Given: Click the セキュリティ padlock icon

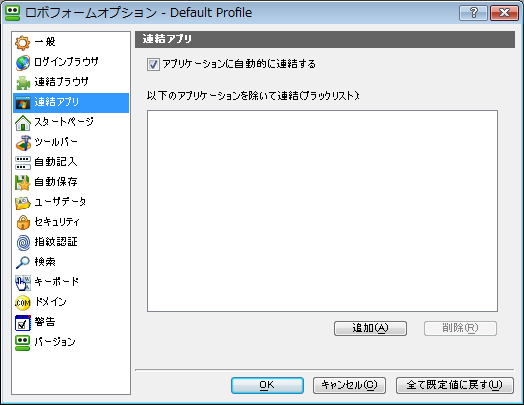Looking at the screenshot, I should [23, 223].
